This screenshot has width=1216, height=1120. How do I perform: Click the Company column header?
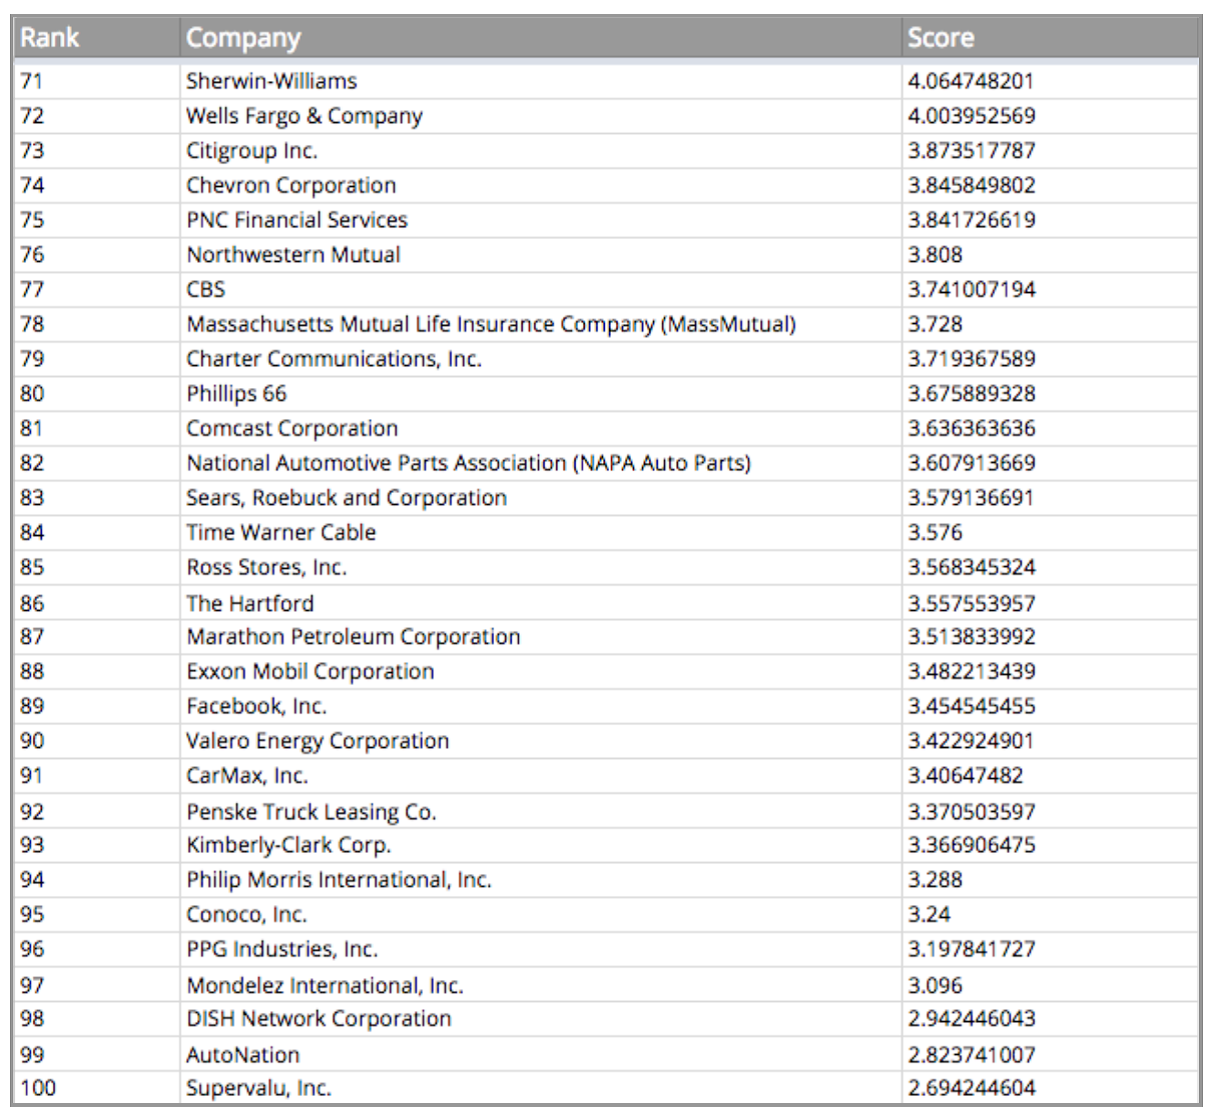coord(541,38)
